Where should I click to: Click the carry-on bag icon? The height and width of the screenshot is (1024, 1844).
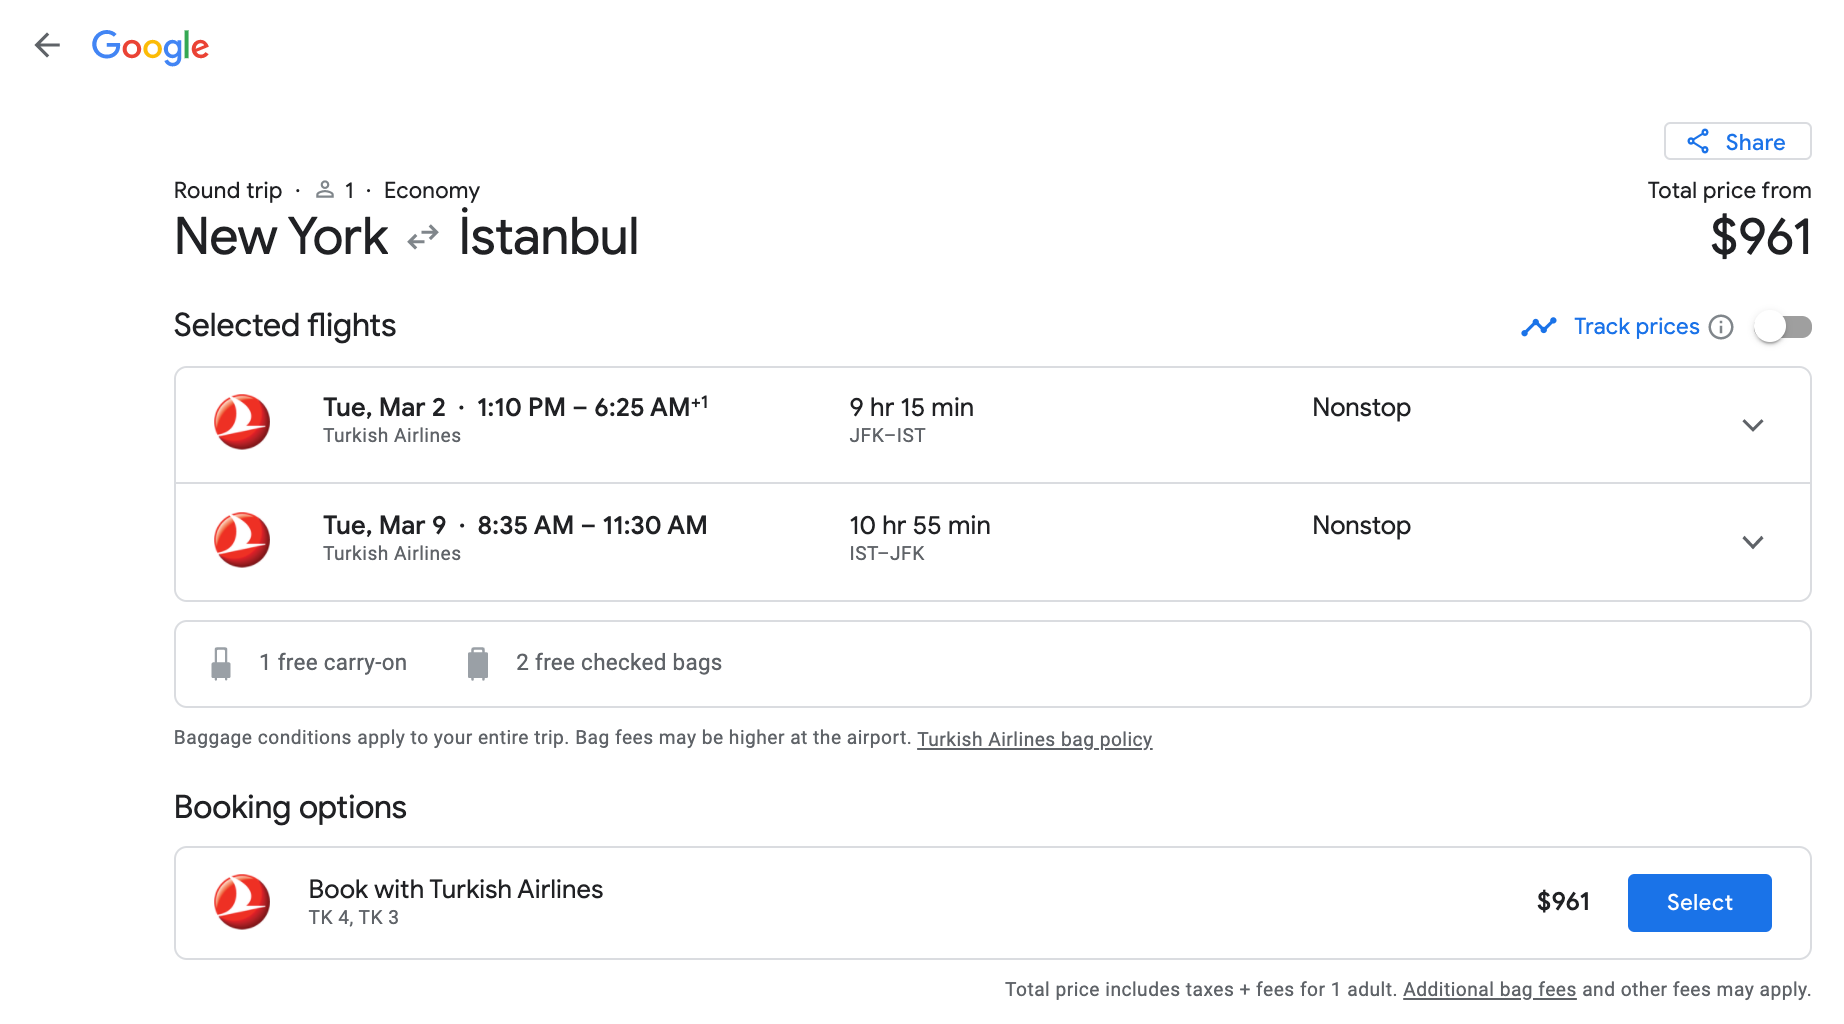(221, 662)
